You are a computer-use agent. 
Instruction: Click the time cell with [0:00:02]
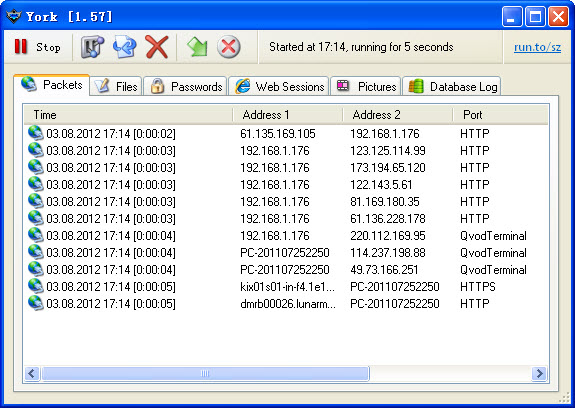click(x=111, y=134)
